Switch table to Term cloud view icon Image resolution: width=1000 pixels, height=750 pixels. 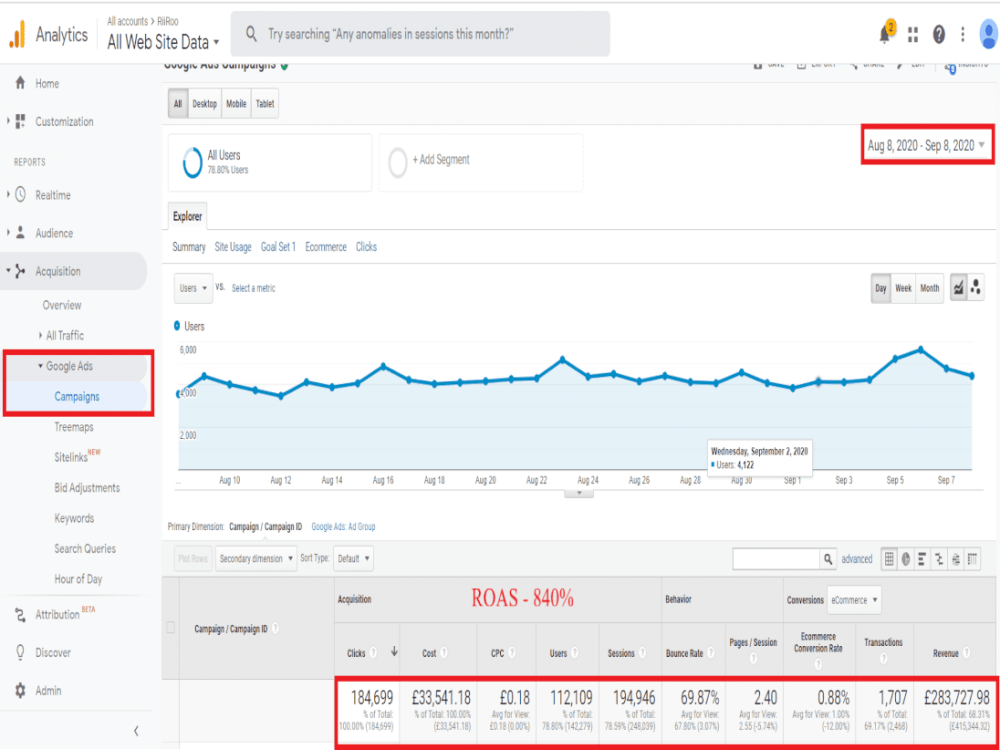(x=955, y=559)
